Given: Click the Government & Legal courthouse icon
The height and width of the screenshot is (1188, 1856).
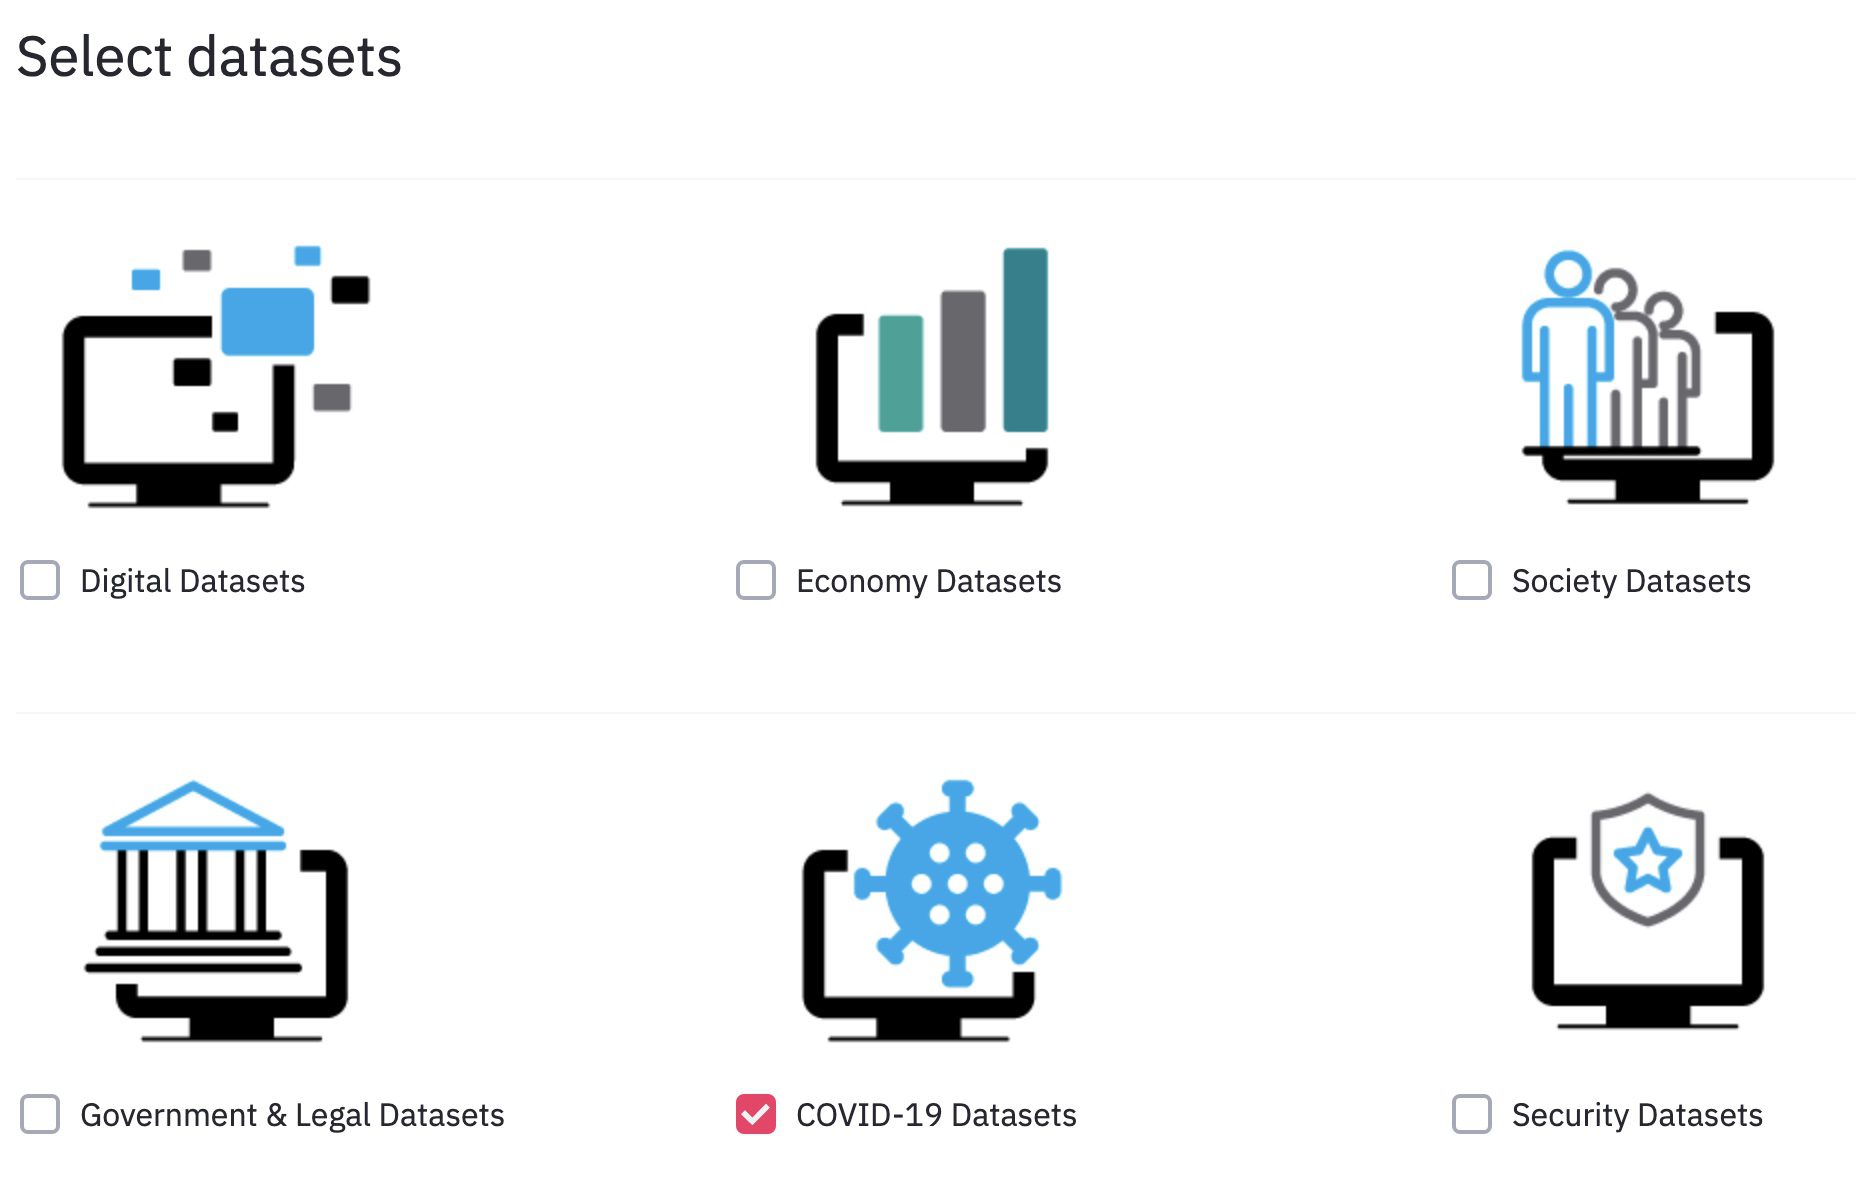Looking at the screenshot, I should [216, 911].
